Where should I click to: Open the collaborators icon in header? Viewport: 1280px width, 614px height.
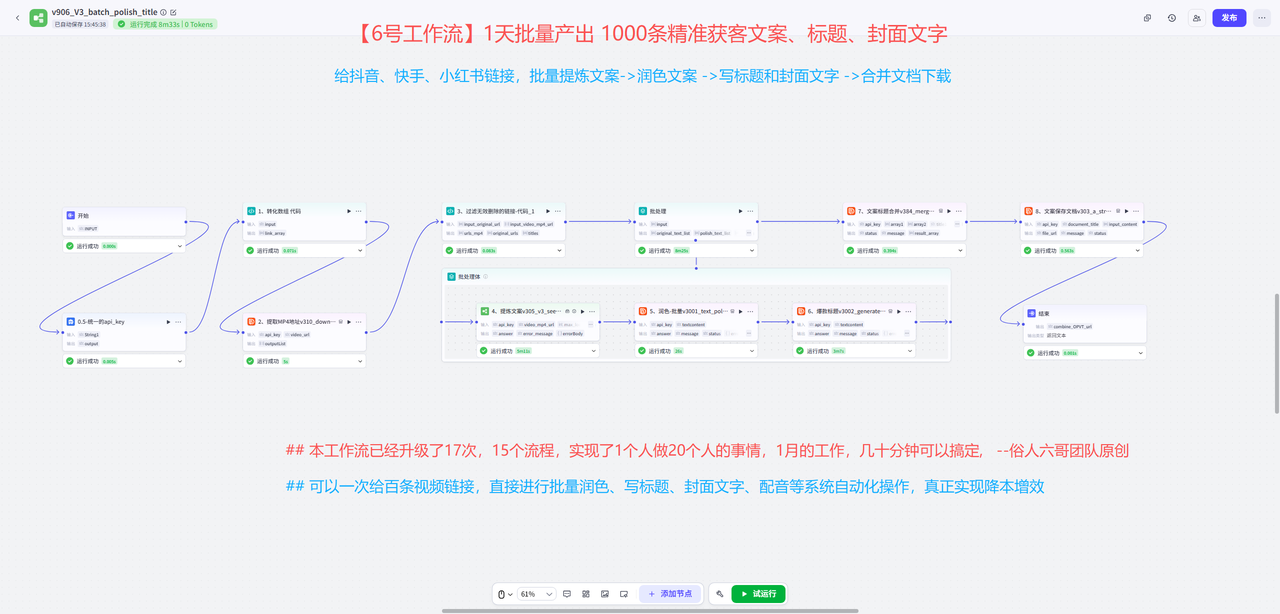(1196, 18)
